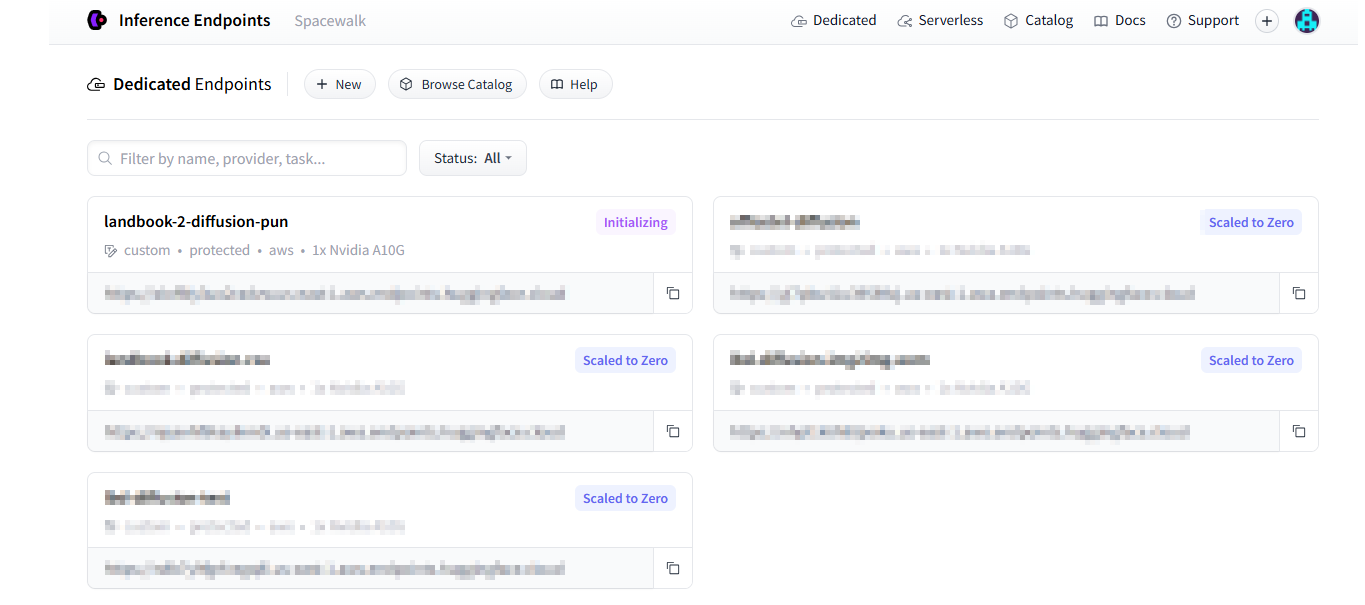Copy URL of endpoint card beneath landbook-2-diffusion-pun
This screenshot has height=605, width=1365.
click(x=673, y=432)
